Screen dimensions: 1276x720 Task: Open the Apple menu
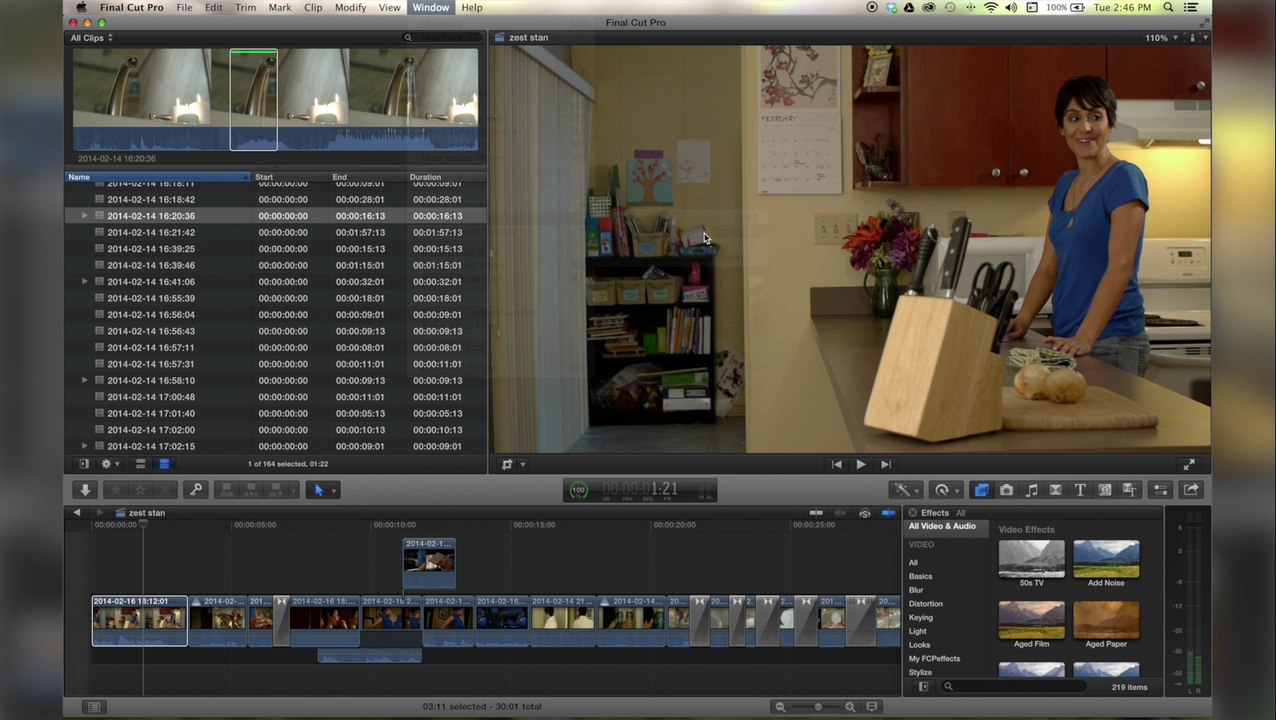tap(81, 7)
